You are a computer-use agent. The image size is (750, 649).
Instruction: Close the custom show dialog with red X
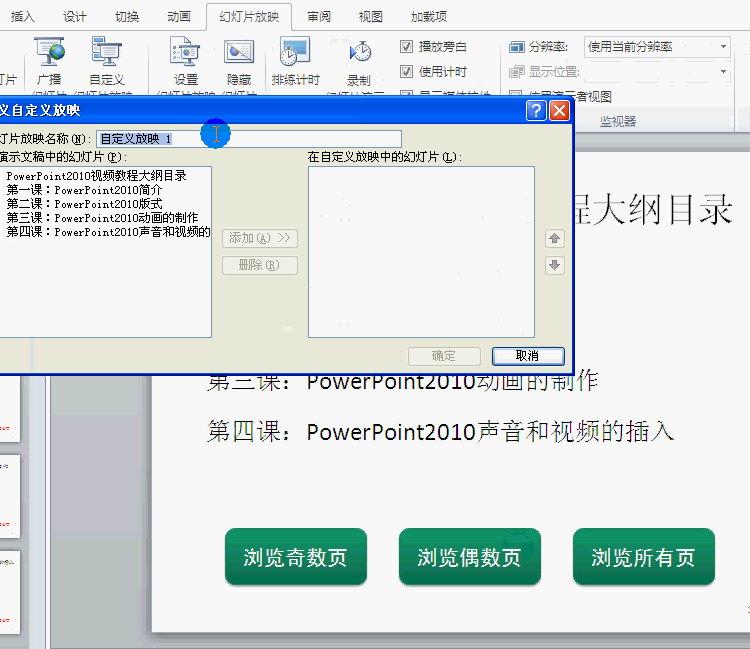coord(559,110)
